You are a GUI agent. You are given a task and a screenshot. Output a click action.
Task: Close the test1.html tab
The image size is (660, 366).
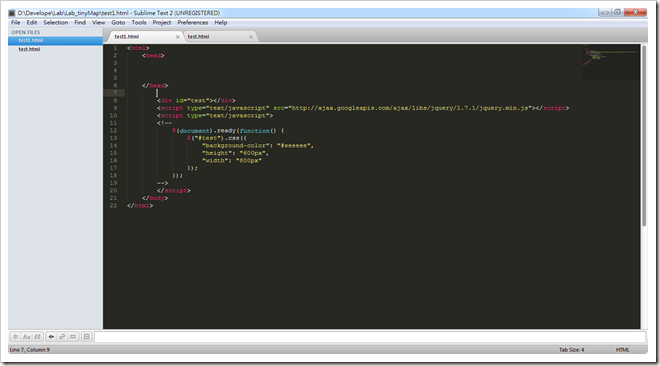tap(178, 37)
